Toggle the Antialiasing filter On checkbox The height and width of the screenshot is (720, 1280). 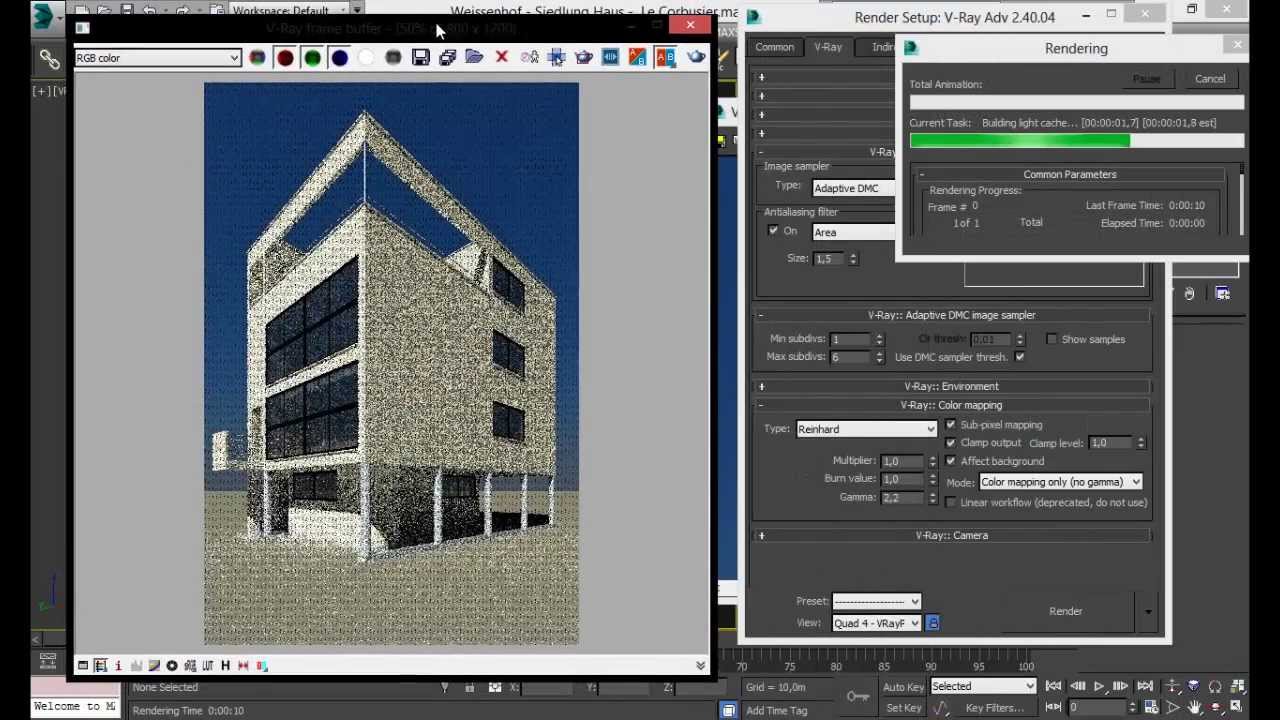click(773, 231)
